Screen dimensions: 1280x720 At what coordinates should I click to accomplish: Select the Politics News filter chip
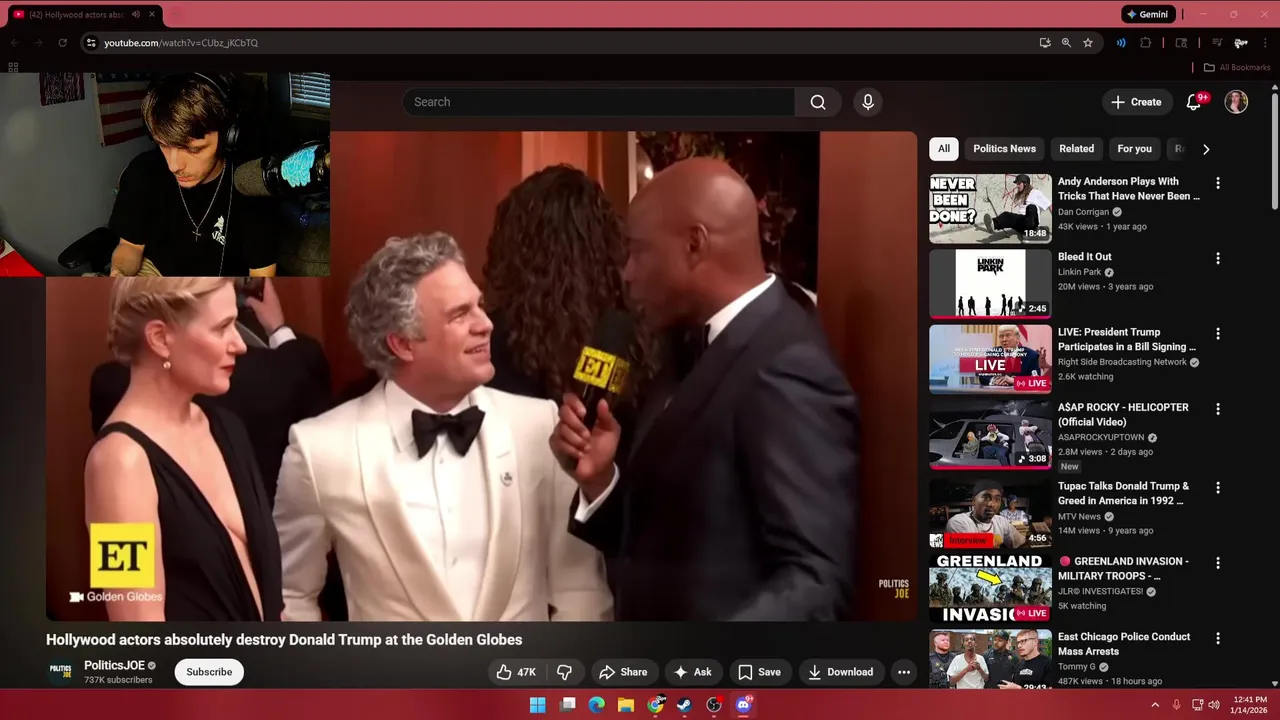(x=1004, y=149)
